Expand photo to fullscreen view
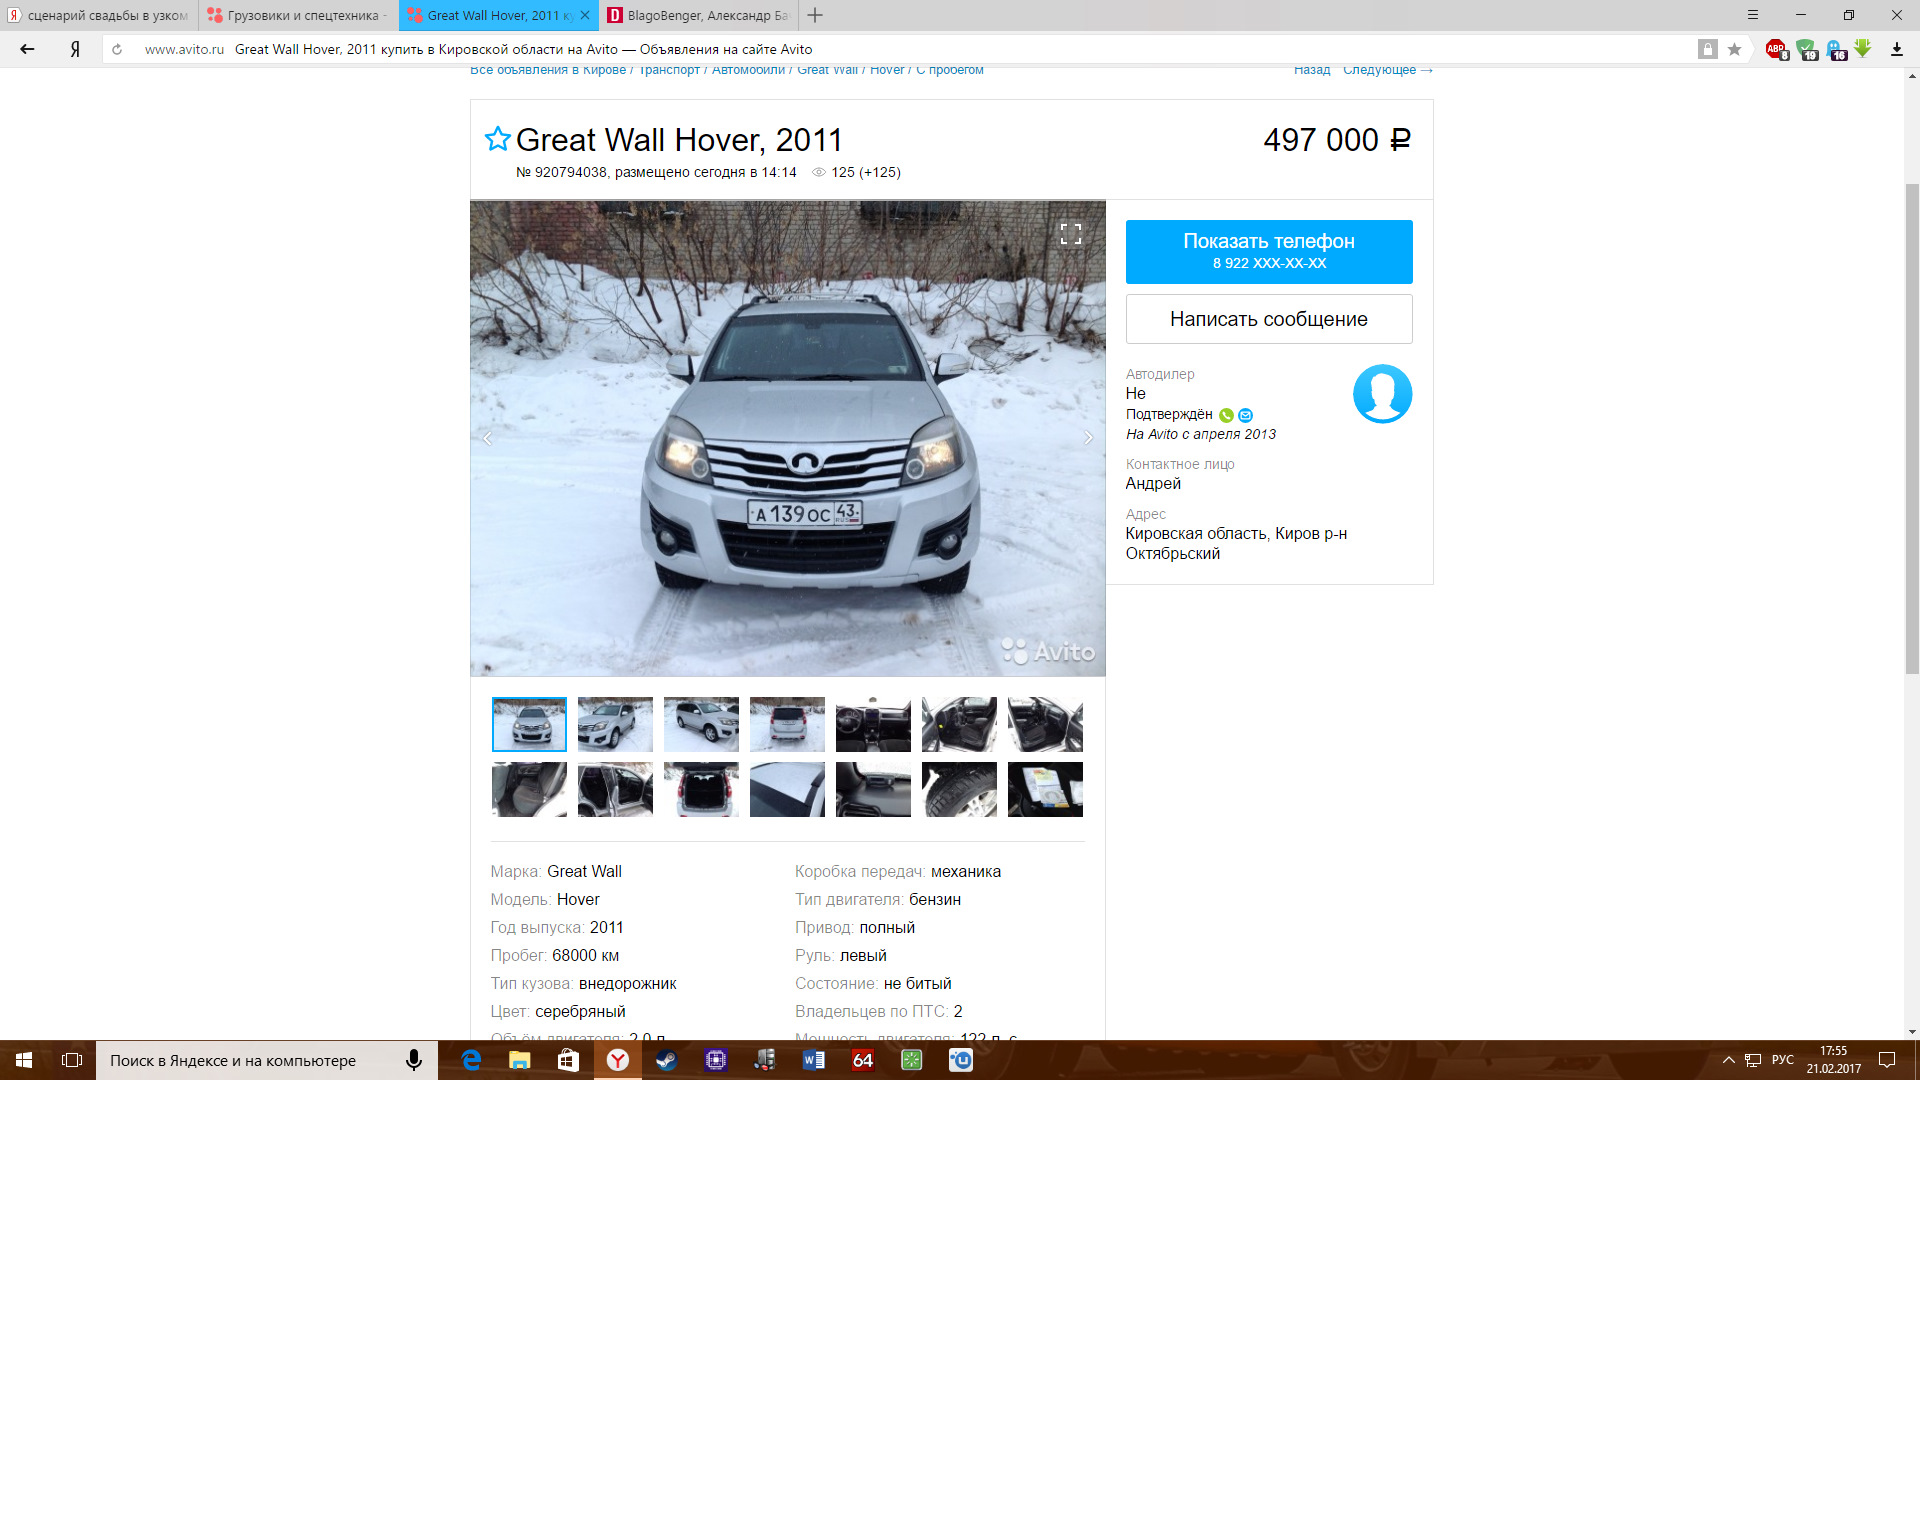The width and height of the screenshot is (1920, 1528). [1071, 234]
